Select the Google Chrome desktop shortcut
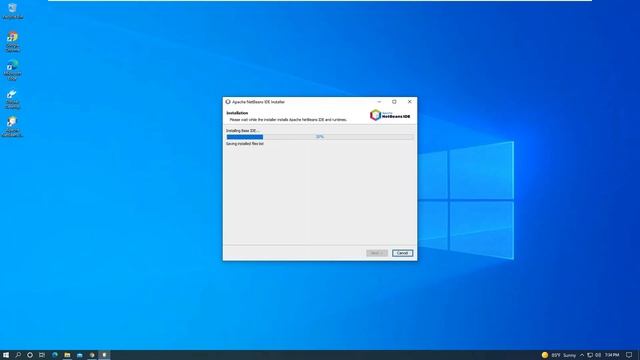Viewport: 640px width, 360px height. pos(12,42)
